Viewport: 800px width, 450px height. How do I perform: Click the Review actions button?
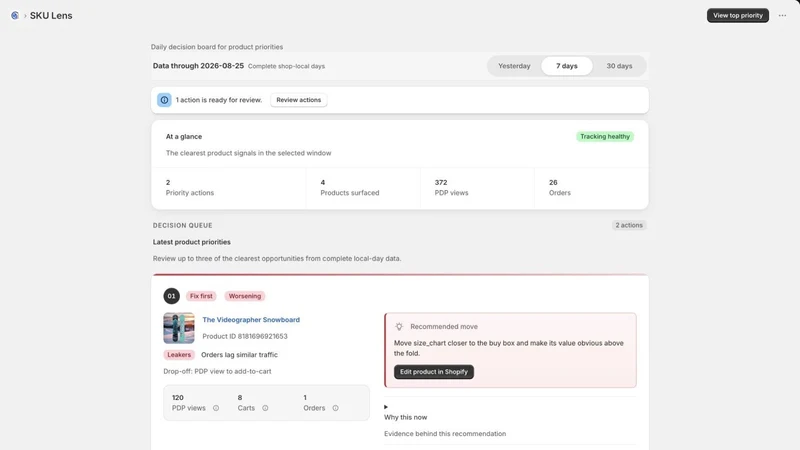(298, 100)
